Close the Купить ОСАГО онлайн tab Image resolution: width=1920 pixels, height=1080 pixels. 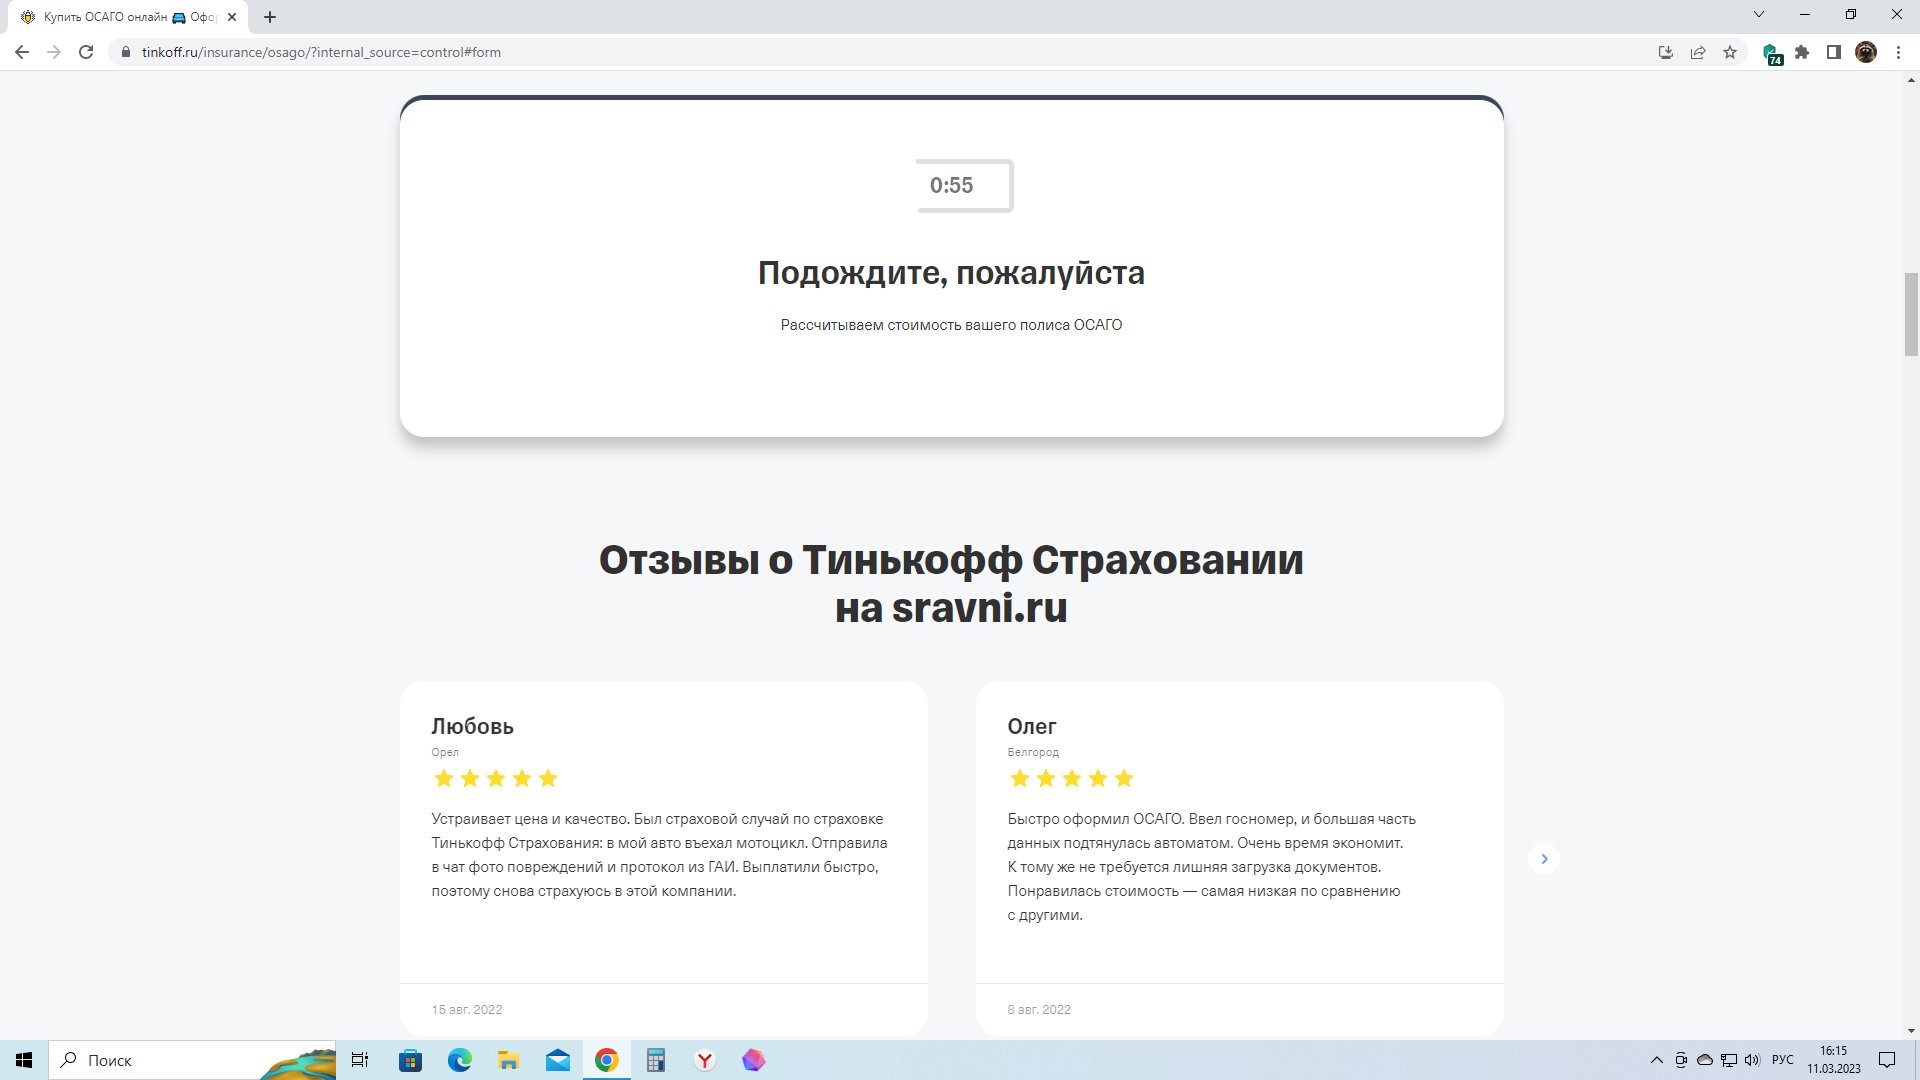(x=232, y=17)
